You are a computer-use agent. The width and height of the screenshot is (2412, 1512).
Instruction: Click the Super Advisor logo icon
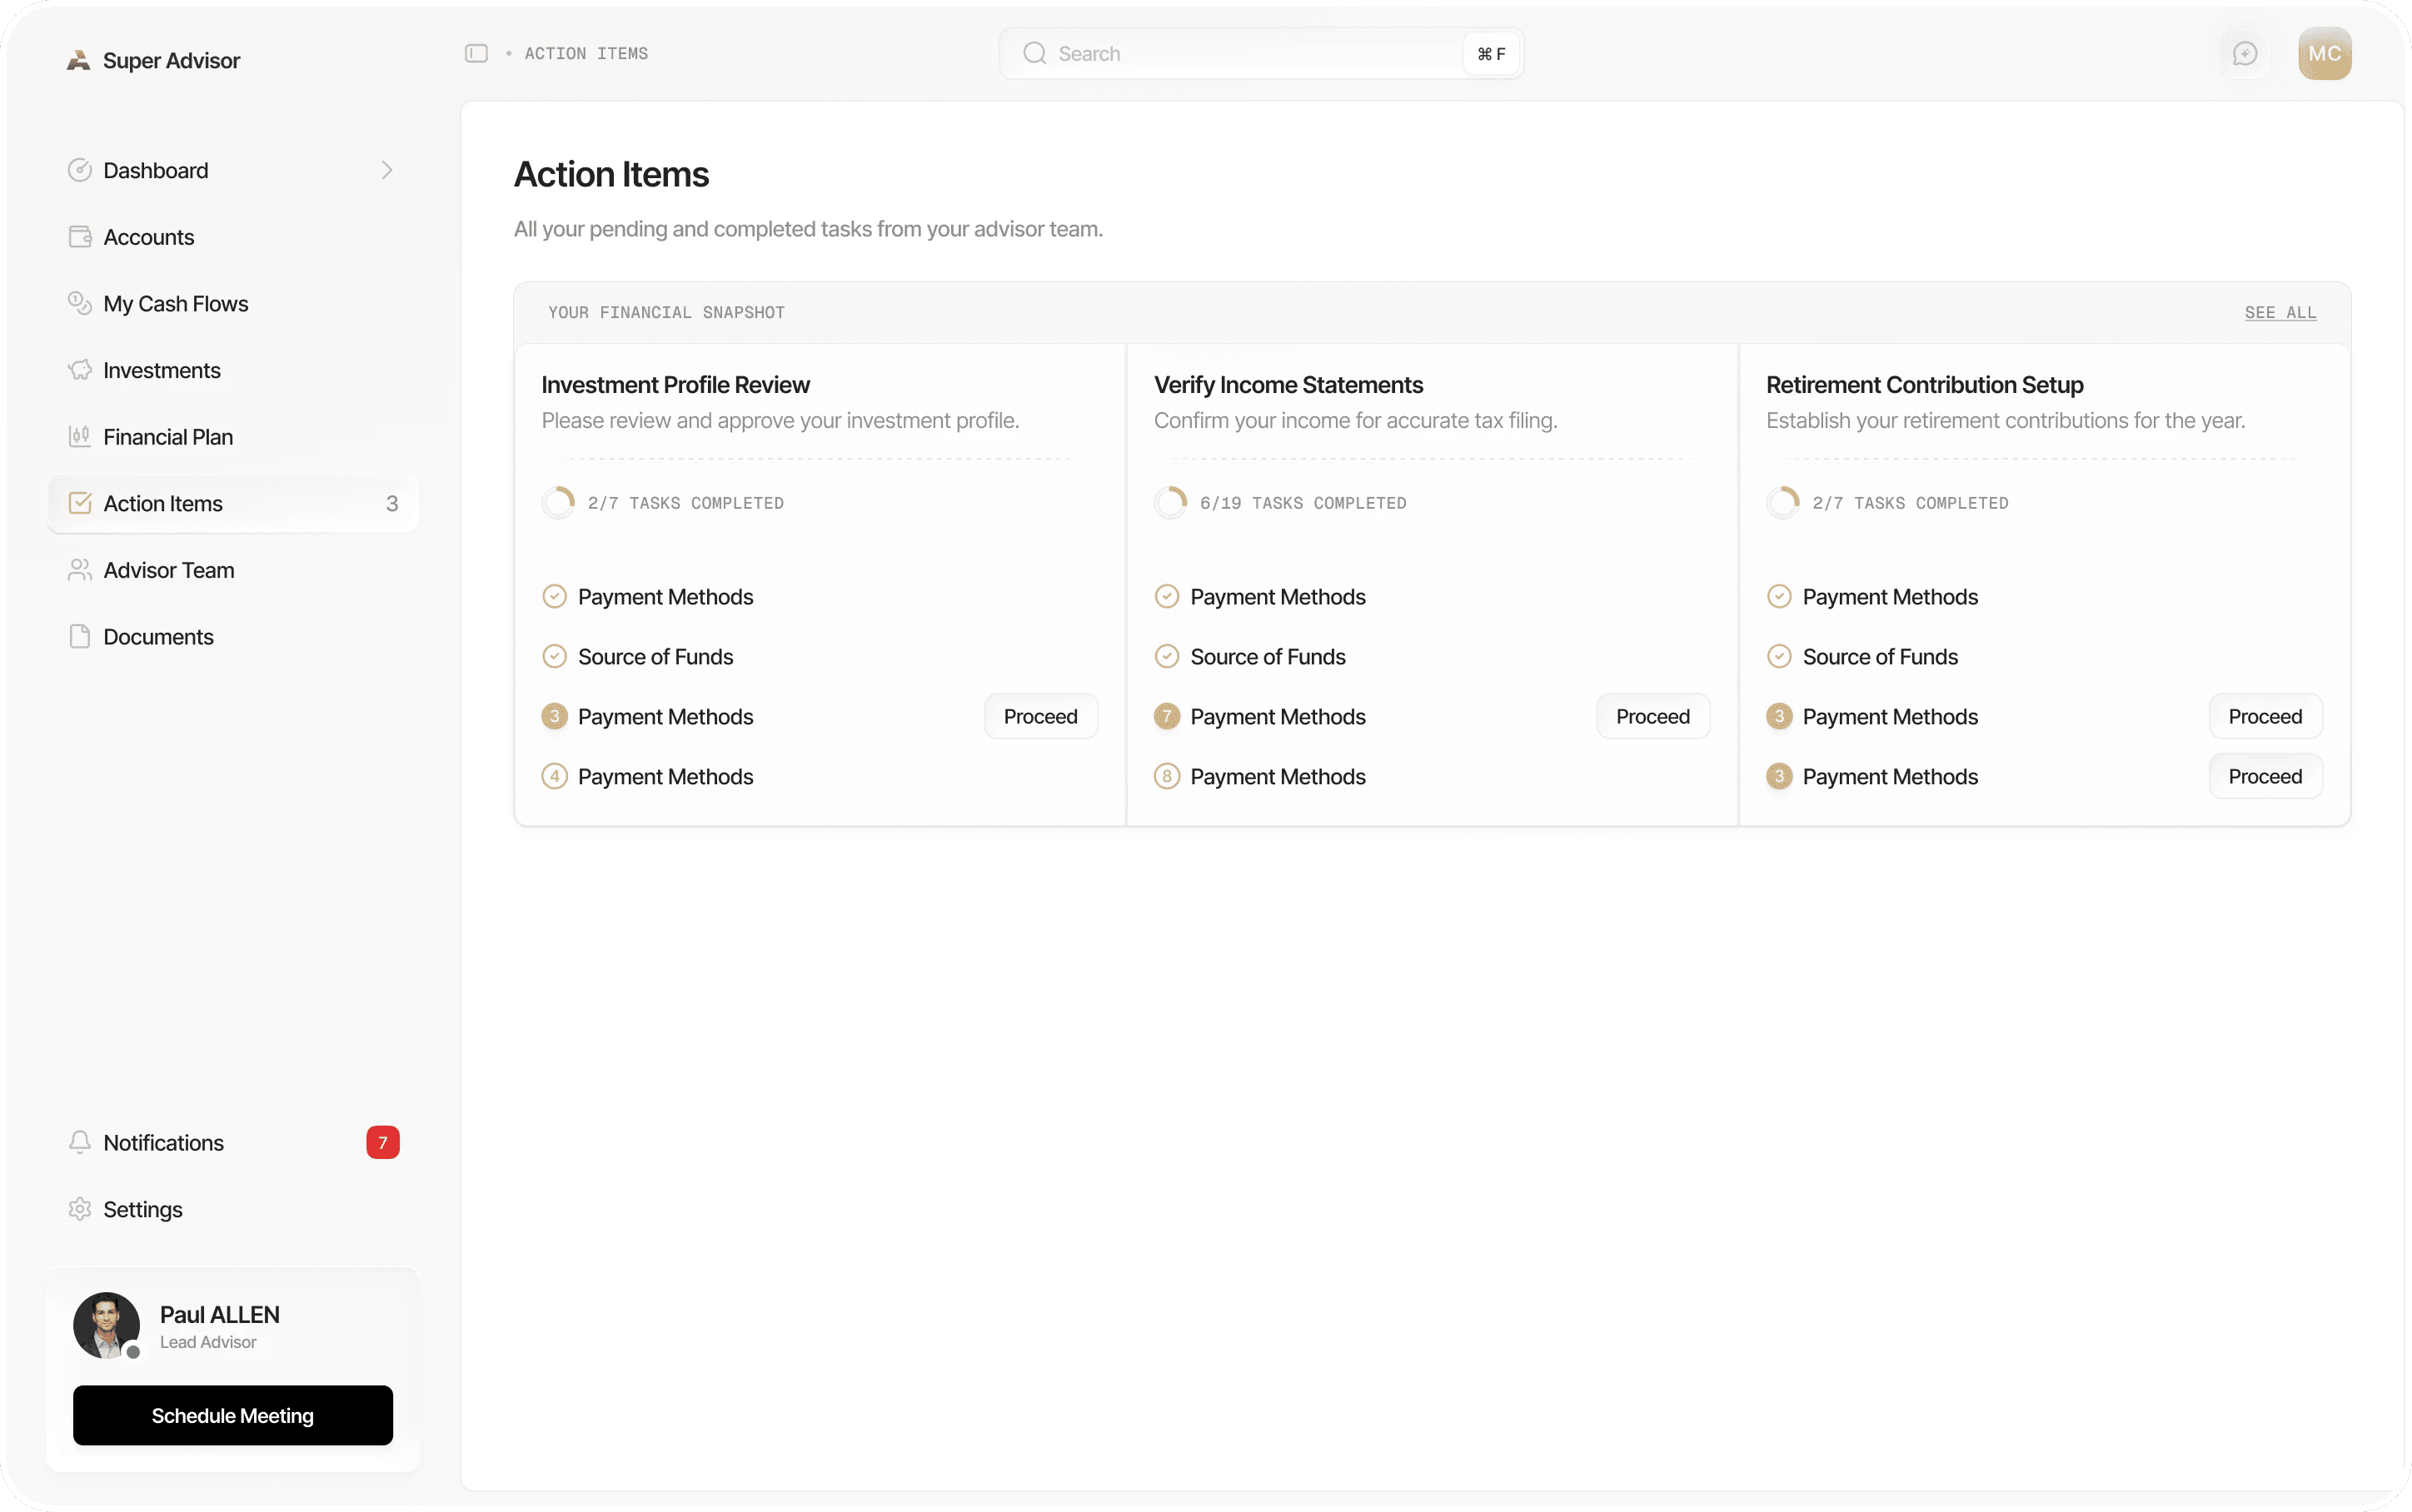(78, 60)
